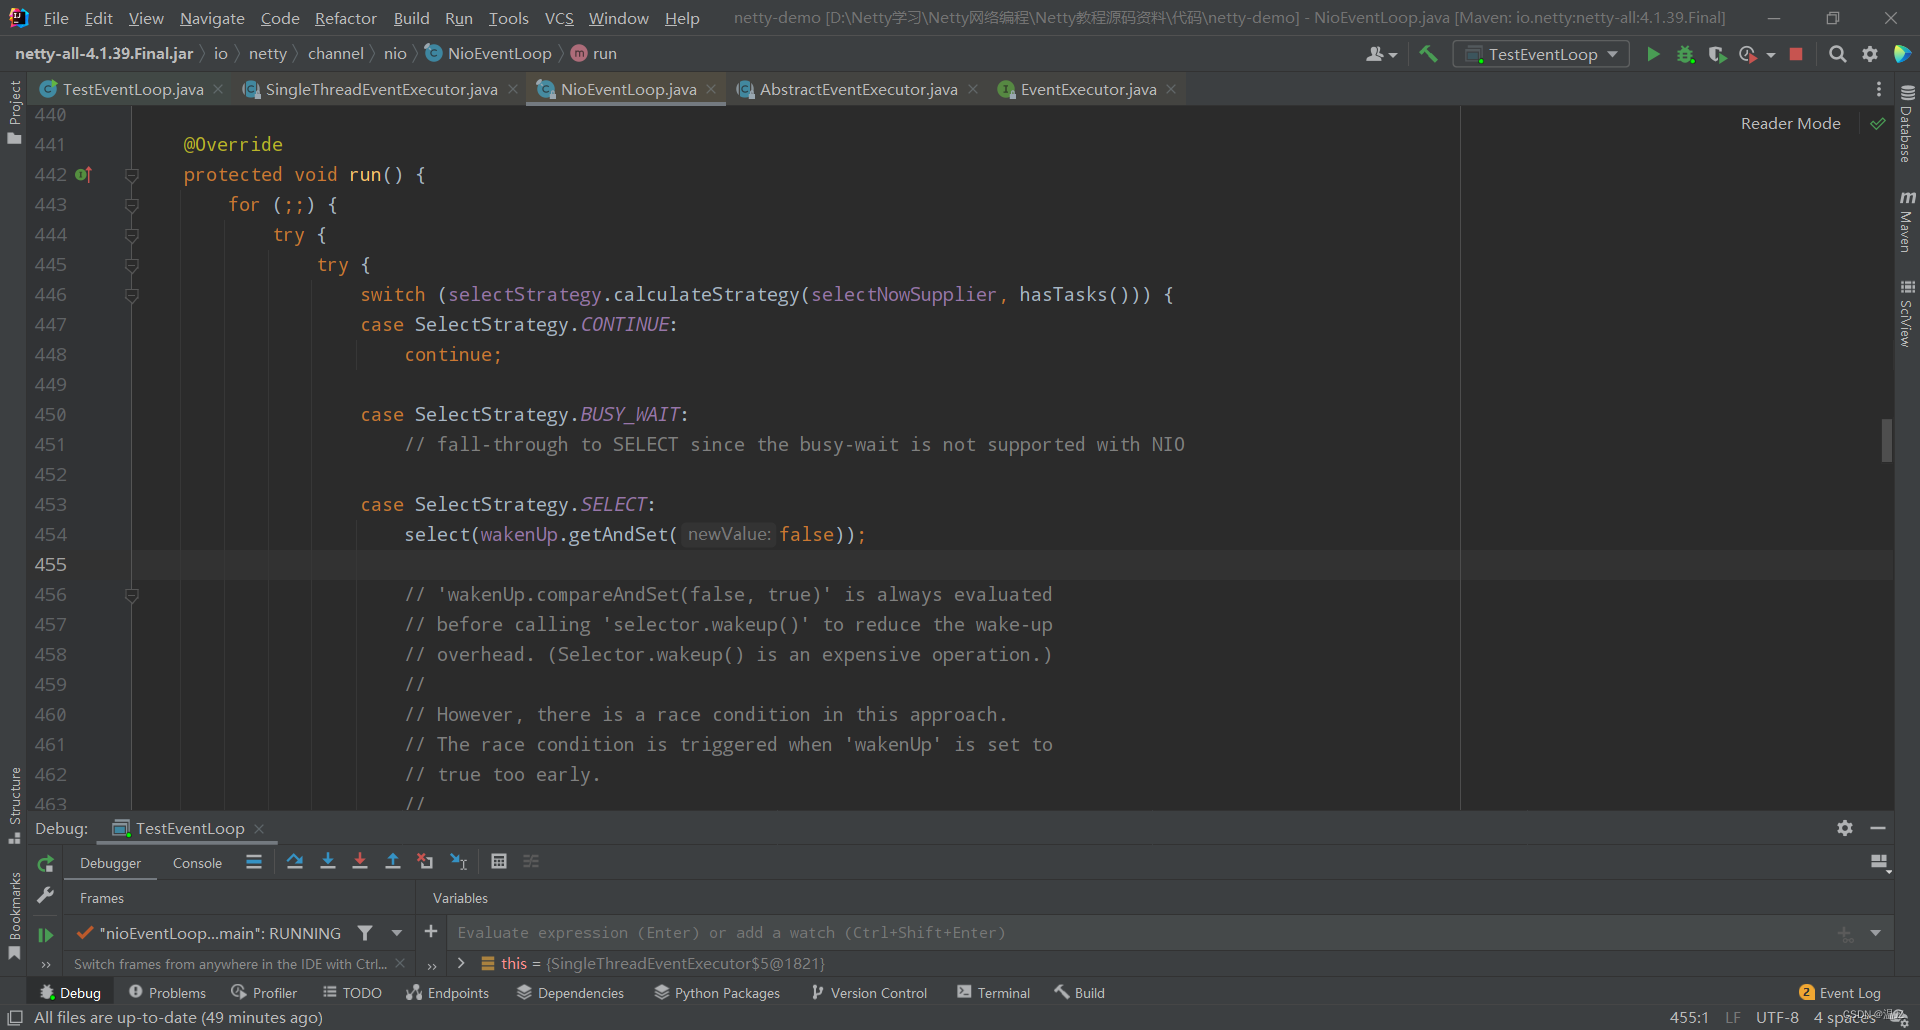This screenshot has height=1030, width=1920.
Task: Open the profiler dropdown arrow next to the clock icon
Action: pyautogui.click(x=1771, y=55)
